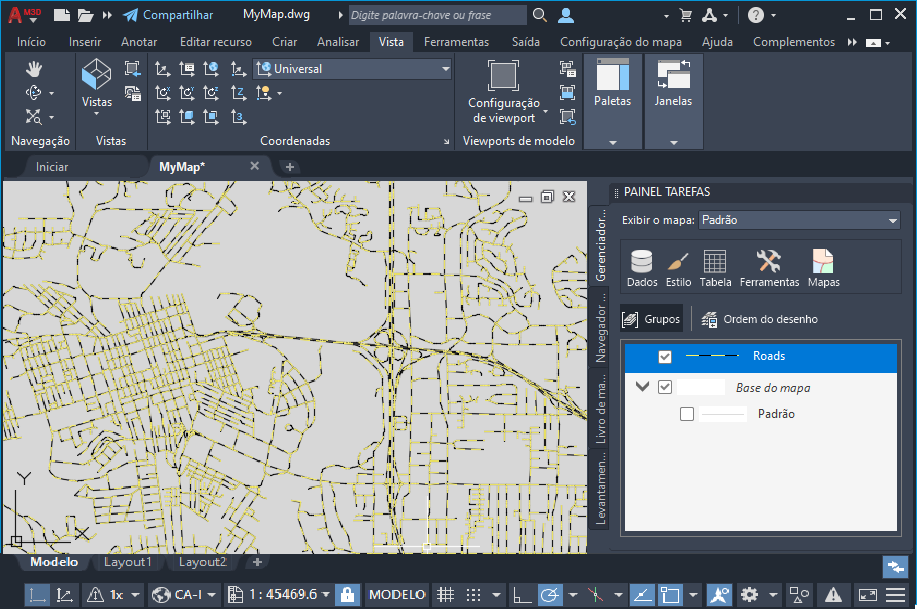Uncheck the Roads layer checkbox
This screenshot has height=609, width=917.
(x=665, y=357)
